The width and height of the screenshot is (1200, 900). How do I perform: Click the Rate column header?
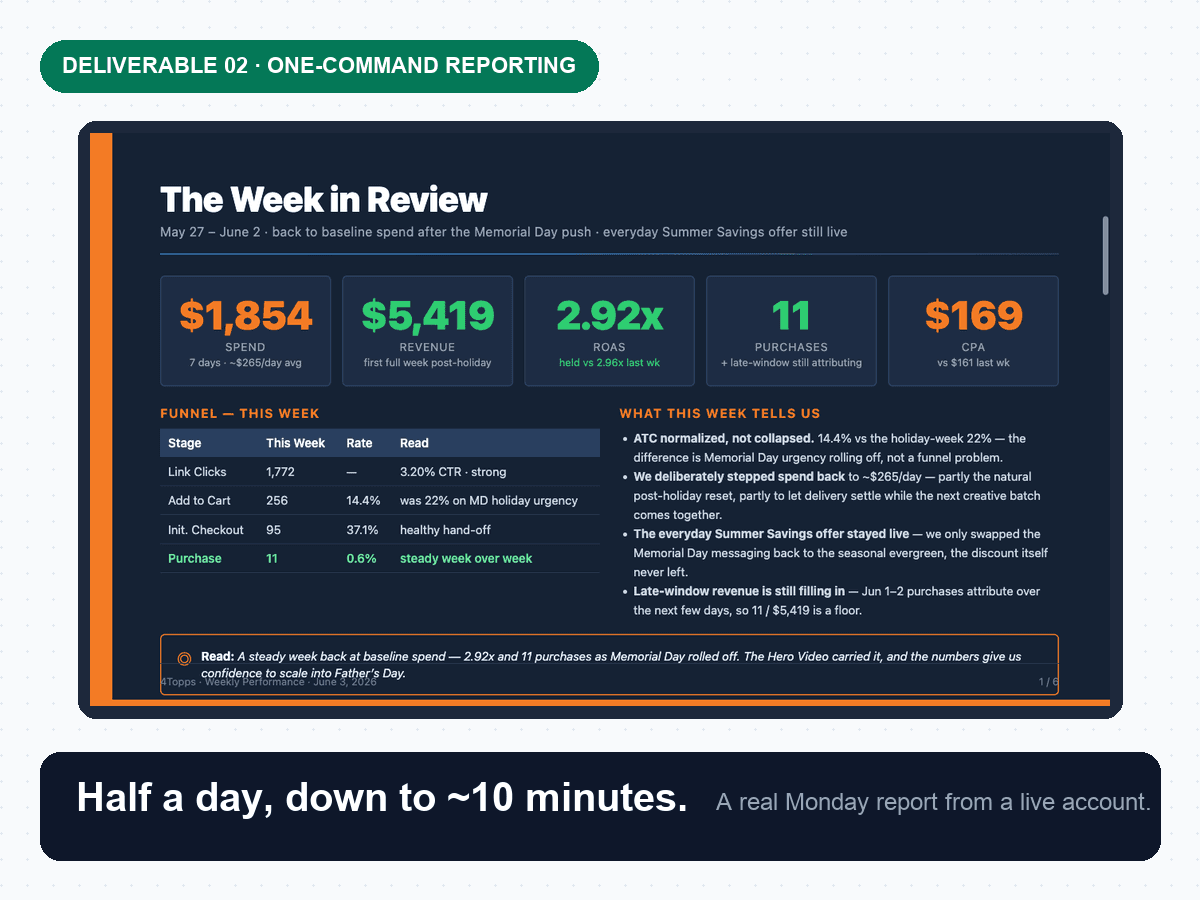point(359,443)
